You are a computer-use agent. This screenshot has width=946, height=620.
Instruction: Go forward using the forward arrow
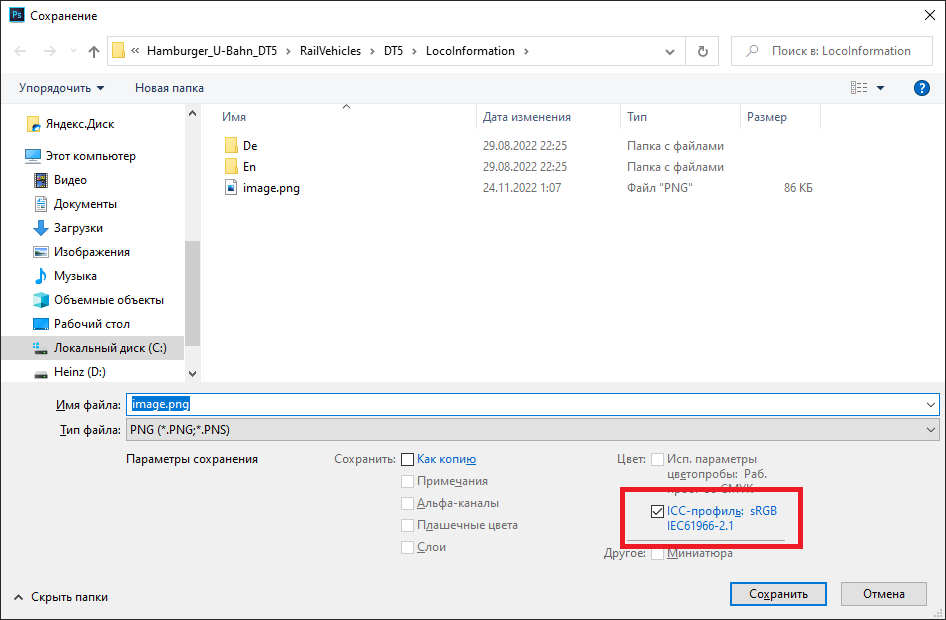(49, 51)
